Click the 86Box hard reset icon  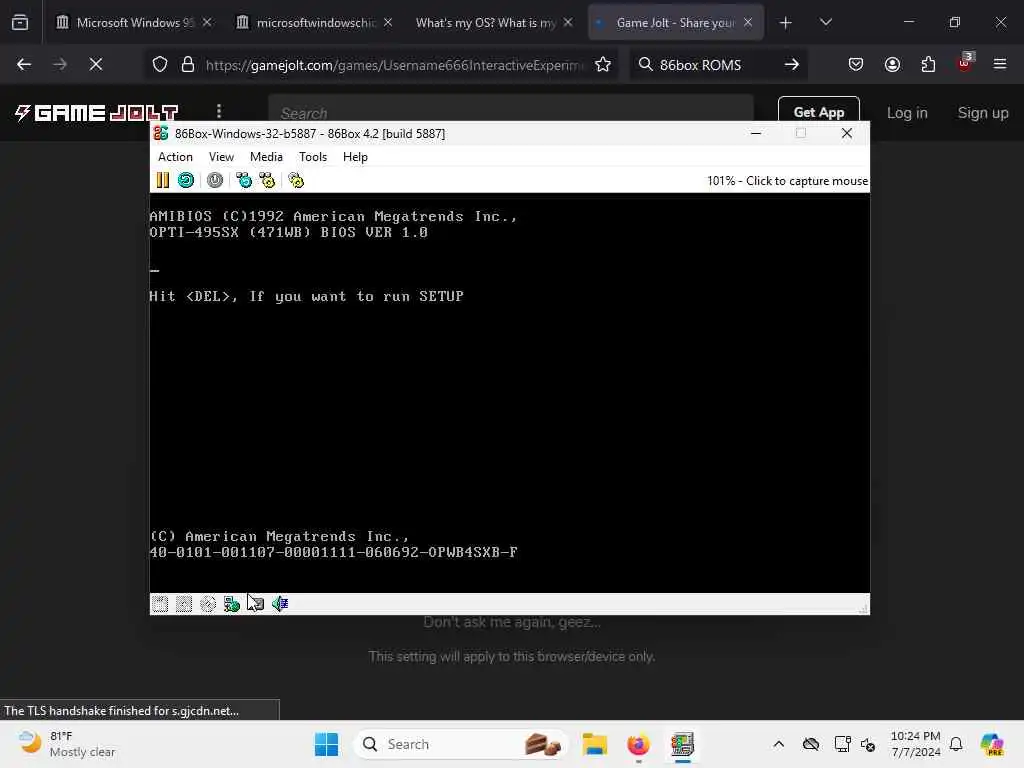pos(186,180)
